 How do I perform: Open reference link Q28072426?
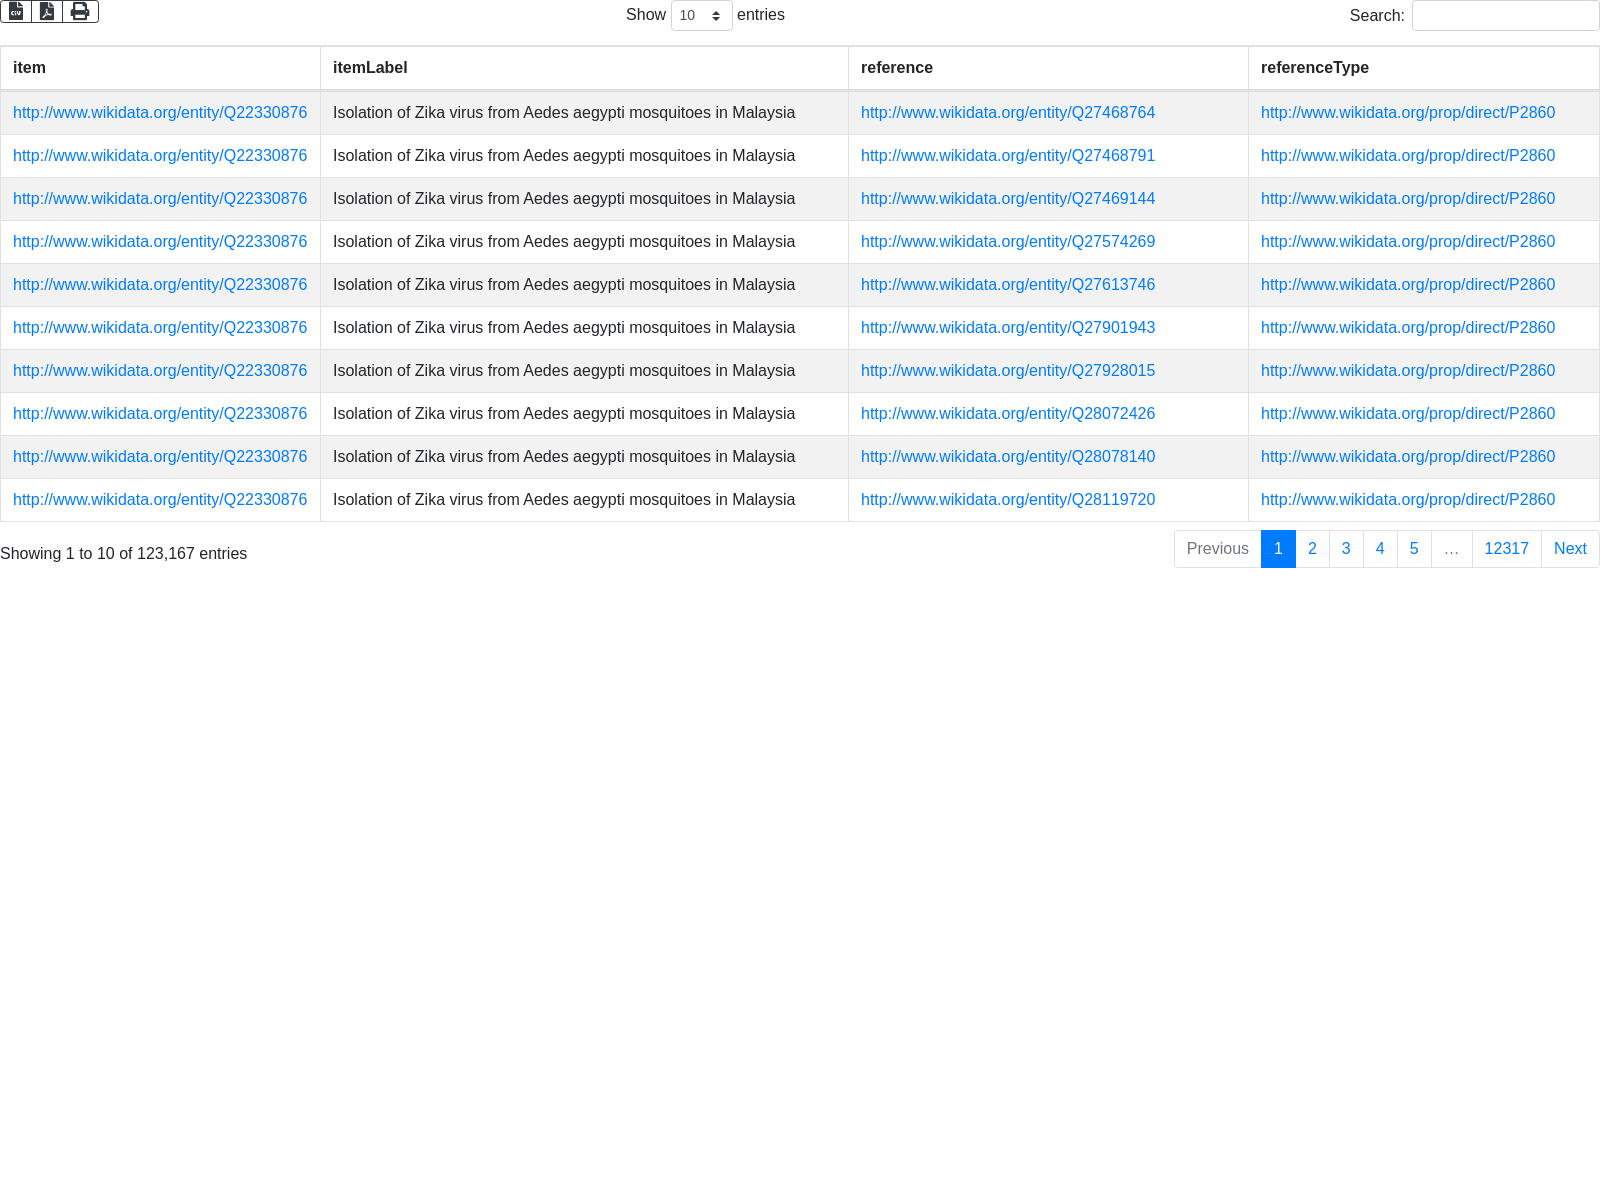(x=1008, y=414)
